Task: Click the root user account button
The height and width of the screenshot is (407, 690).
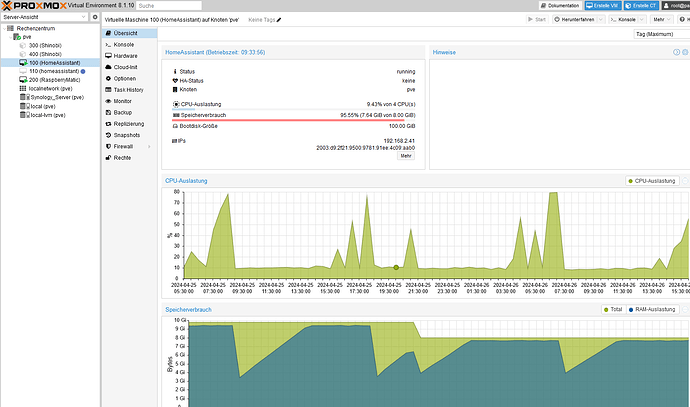Action: pos(675,6)
